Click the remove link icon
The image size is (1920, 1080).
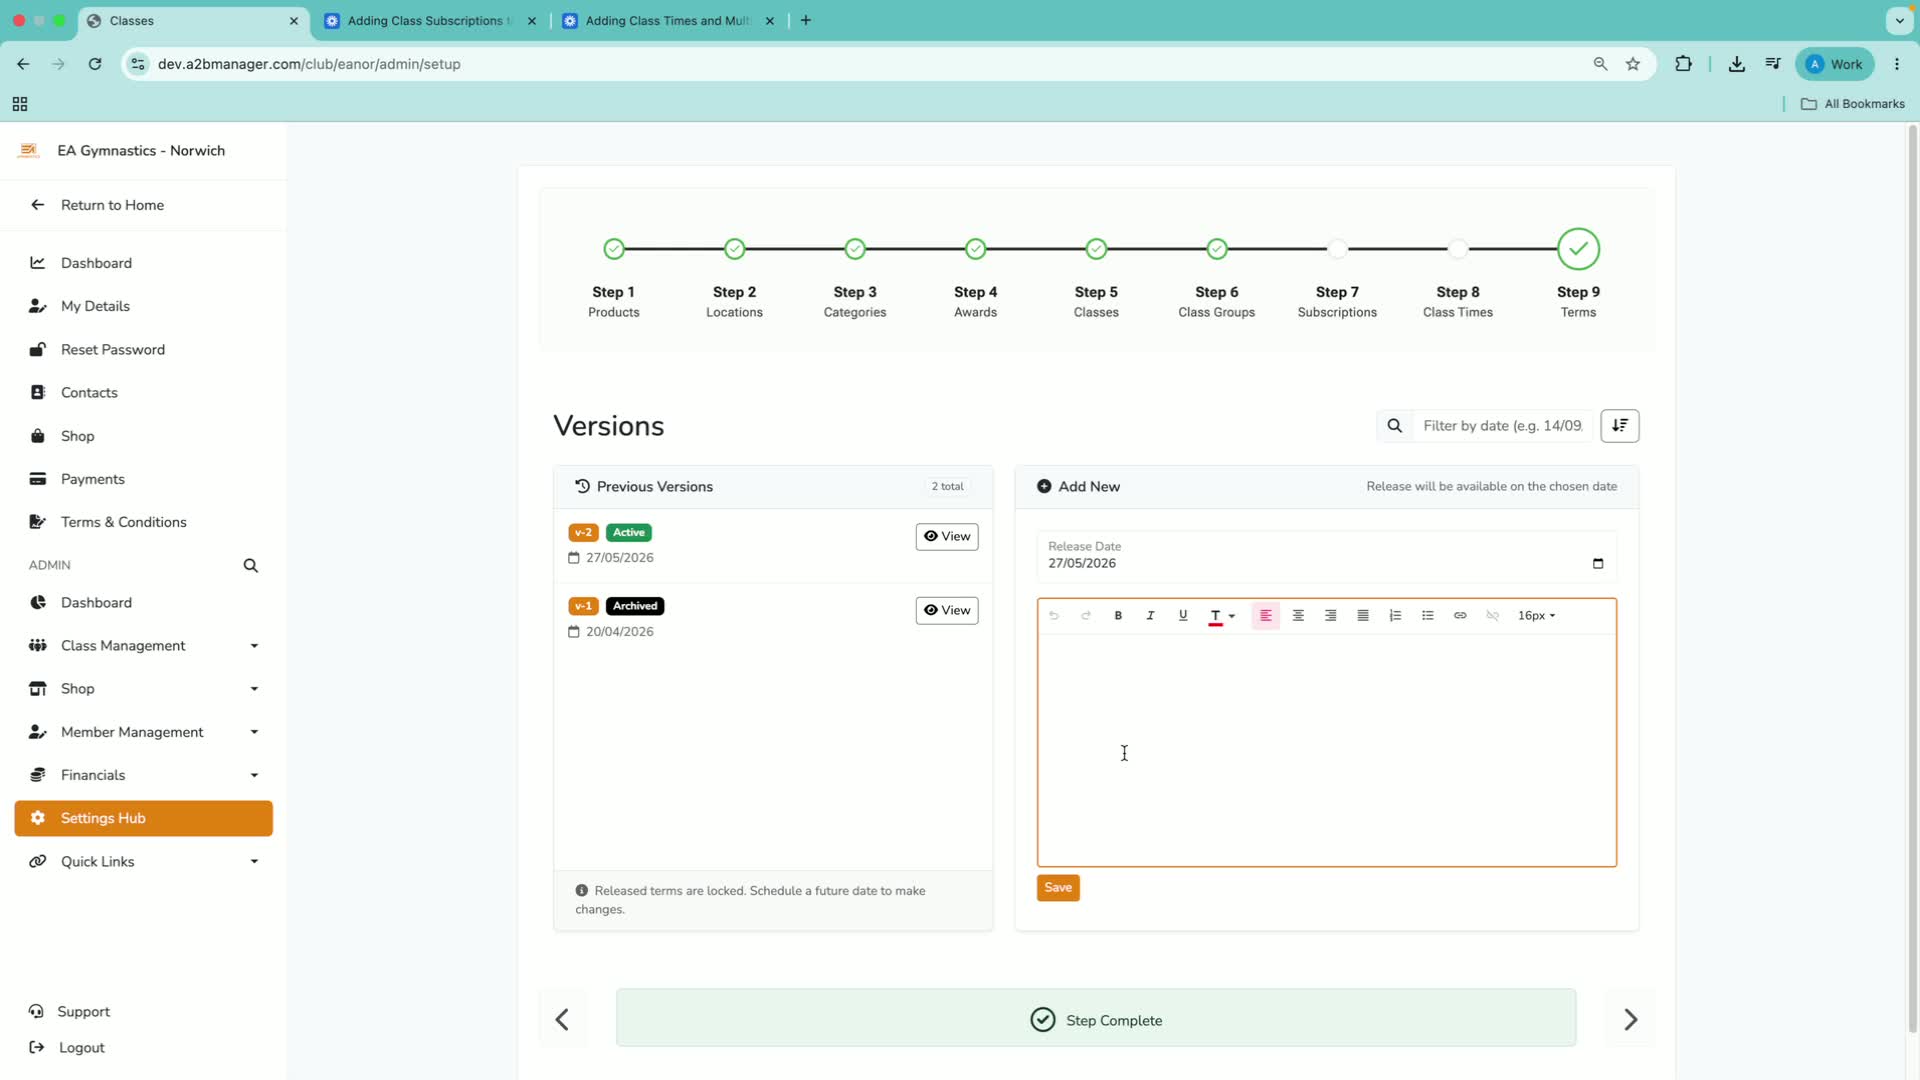point(1493,615)
